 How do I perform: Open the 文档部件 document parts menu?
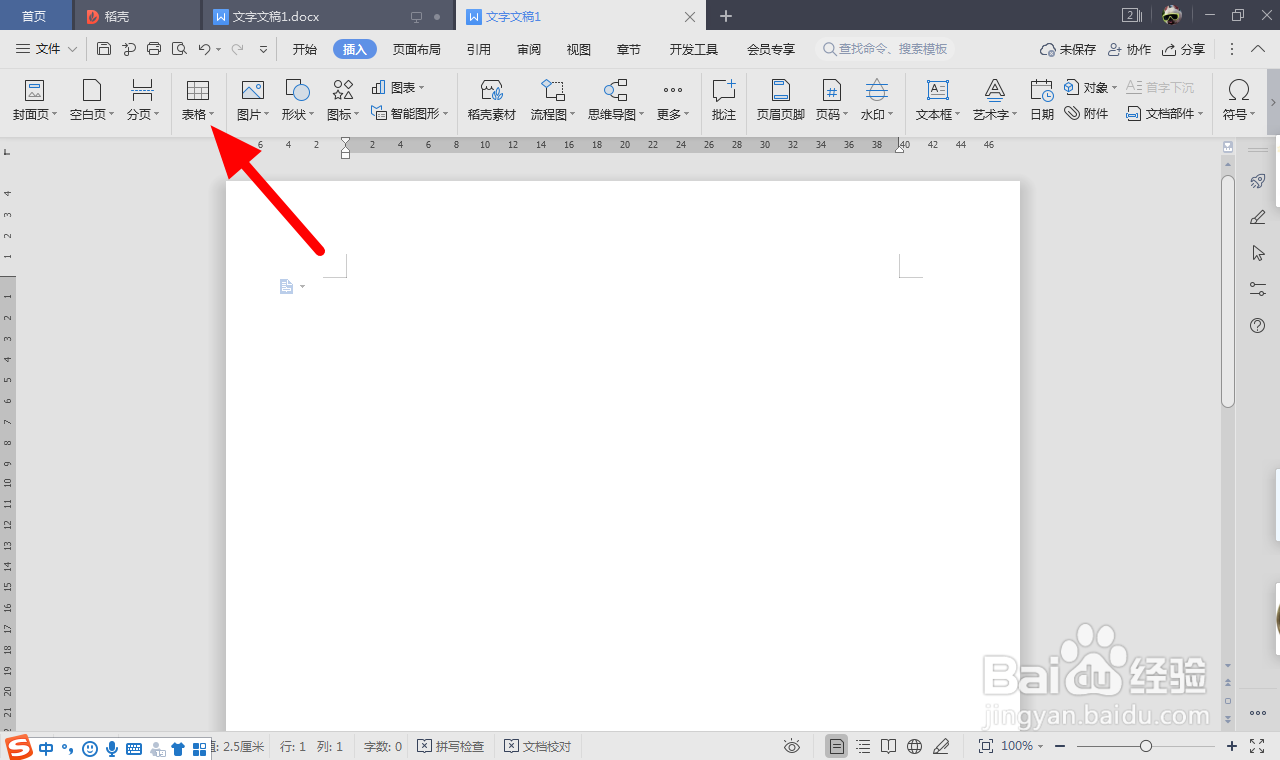pyautogui.click(x=1165, y=114)
